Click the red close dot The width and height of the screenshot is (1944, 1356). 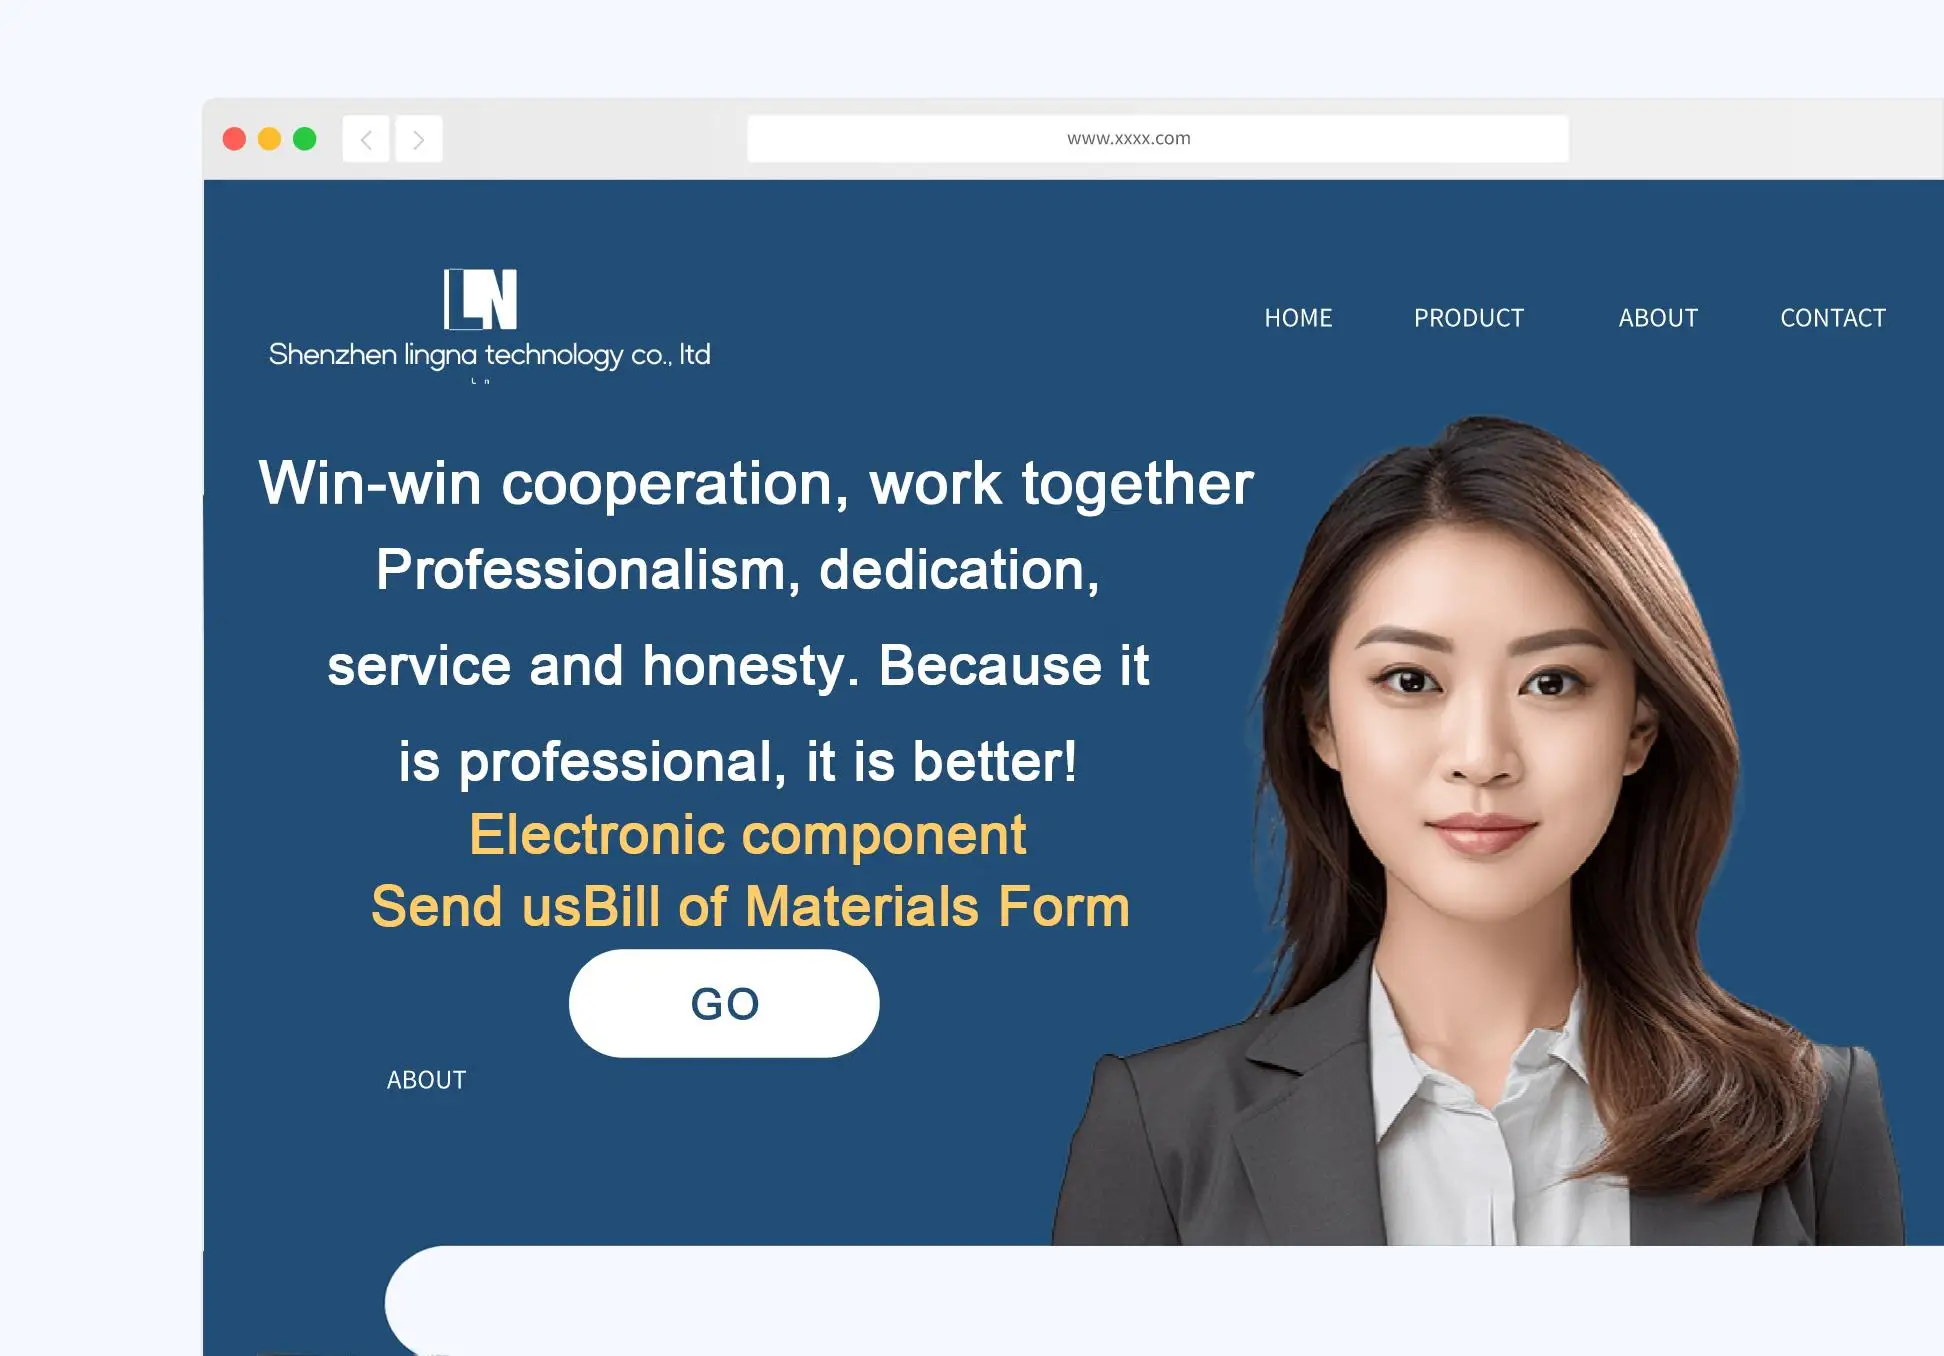(234, 139)
